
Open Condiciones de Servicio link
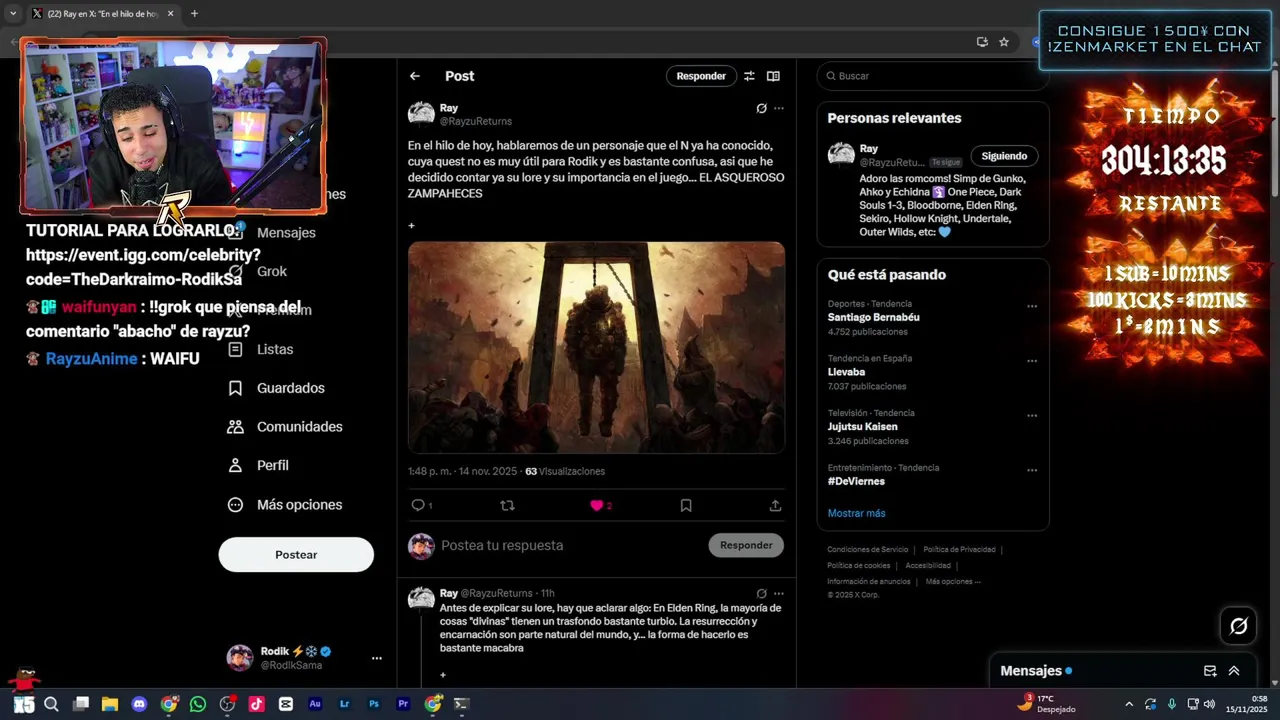[x=868, y=549]
